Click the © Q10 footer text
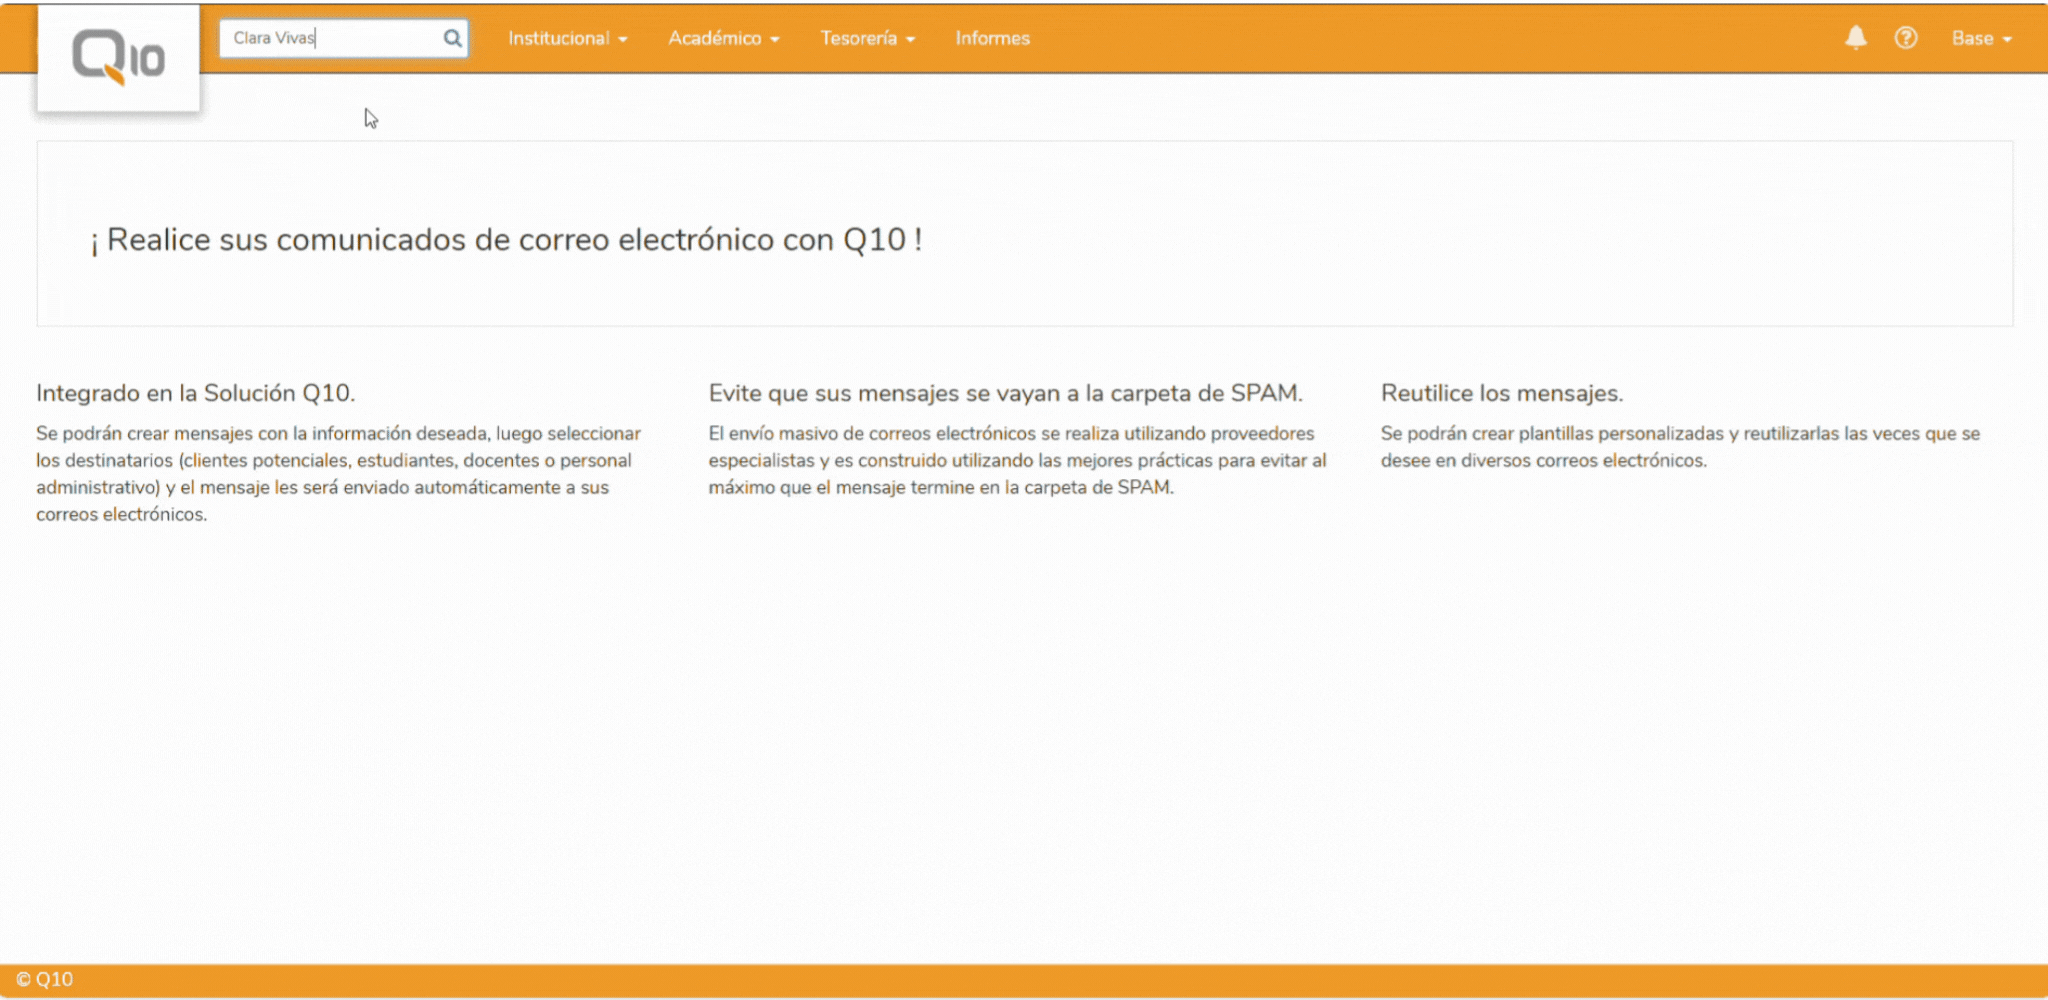Screen dimensions: 2048x1000 [x=47, y=978]
